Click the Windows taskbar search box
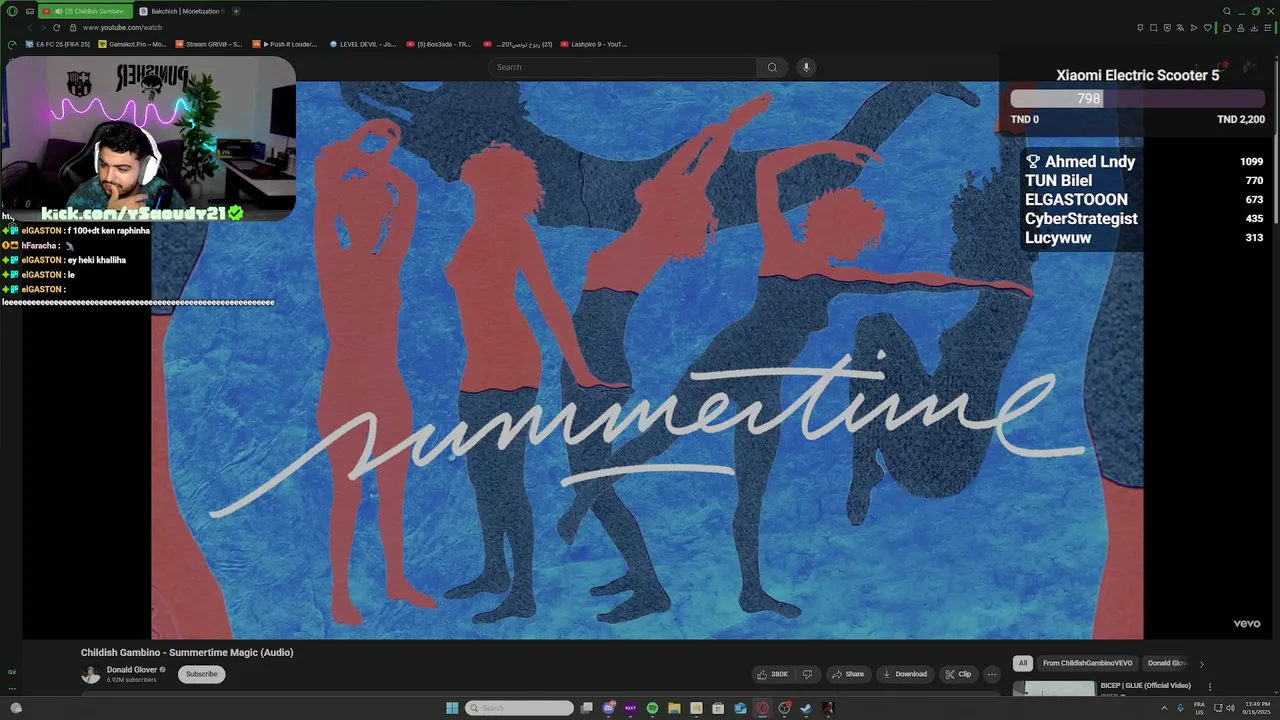The height and width of the screenshot is (720, 1280). pyautogui.click(x=520, y=708)
